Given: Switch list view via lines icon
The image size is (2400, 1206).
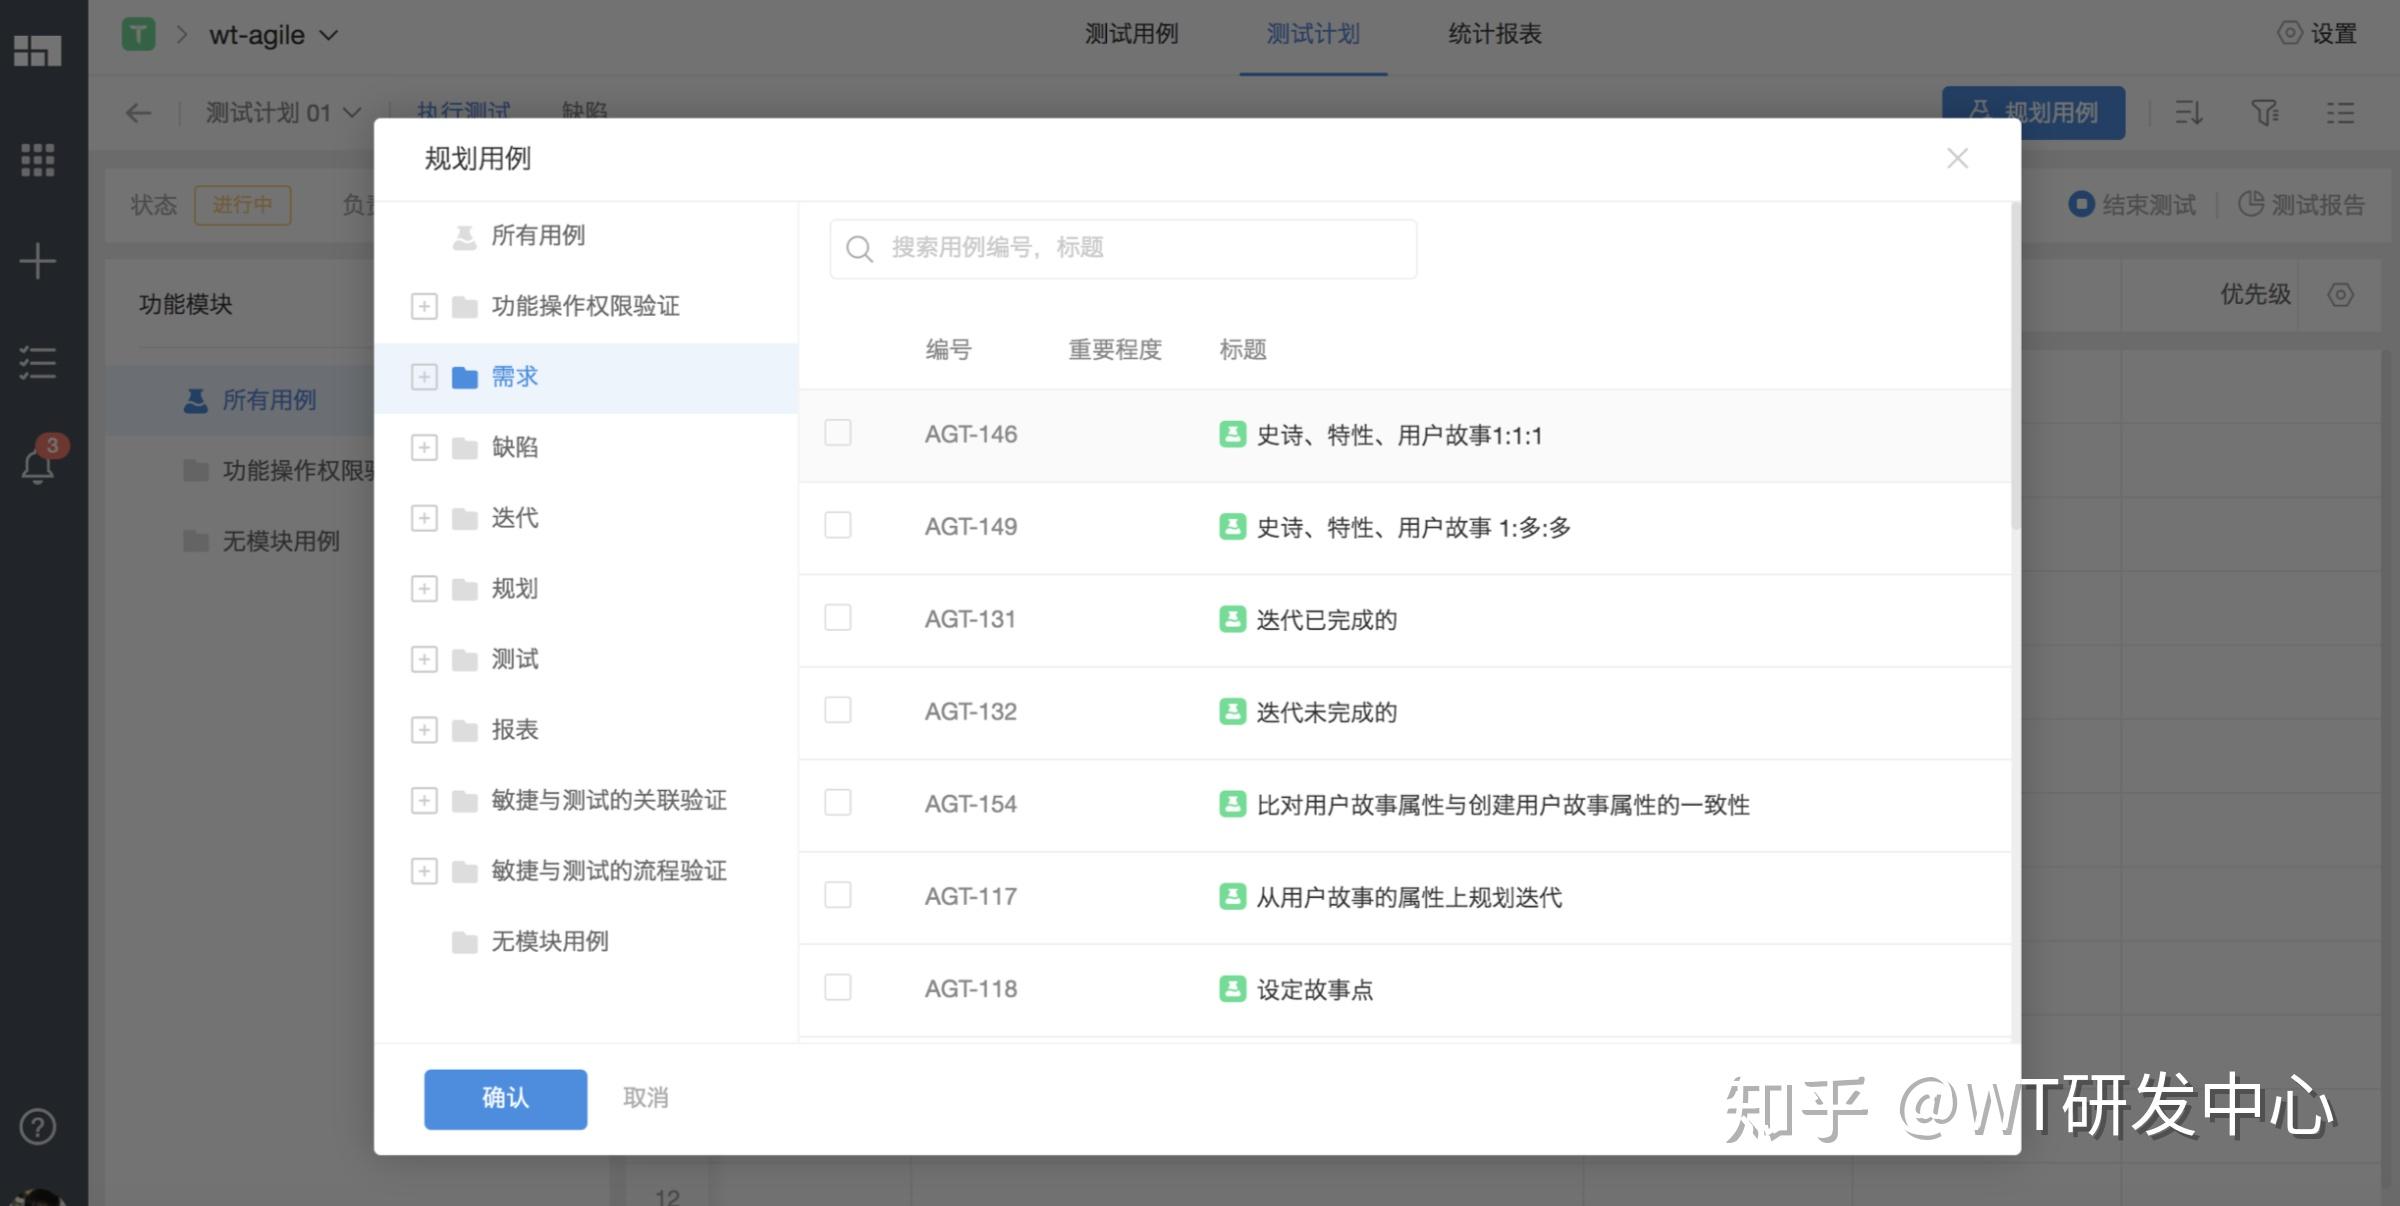Looking at the screenshot, I should [x=2340, y=112].
